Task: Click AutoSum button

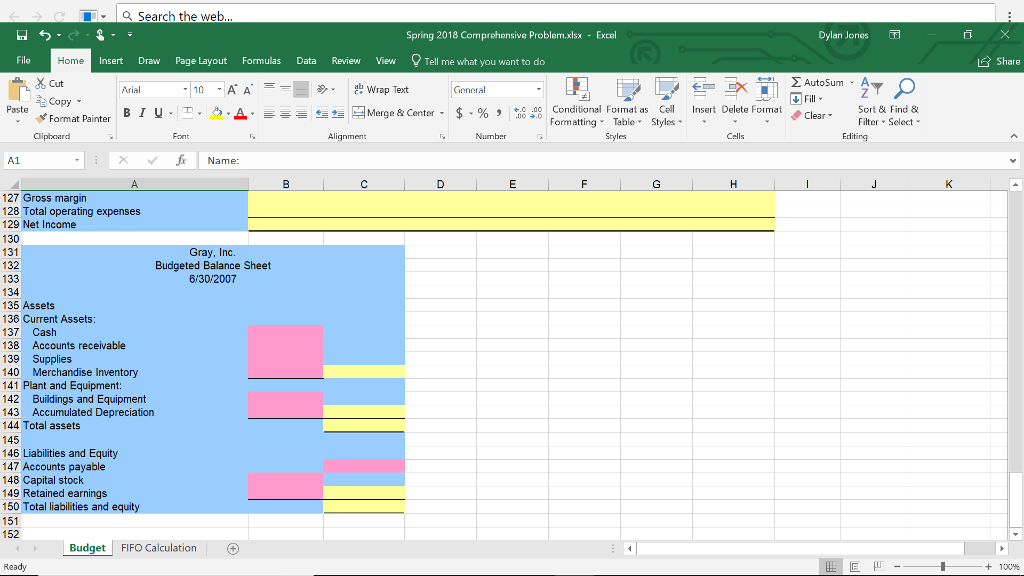Action: 818,82
